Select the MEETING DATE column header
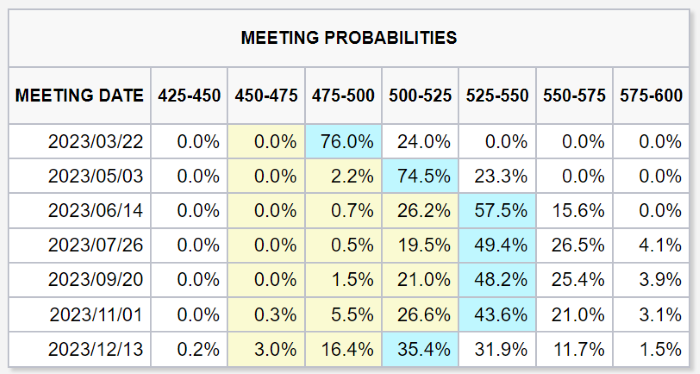 tap(79, 96)
